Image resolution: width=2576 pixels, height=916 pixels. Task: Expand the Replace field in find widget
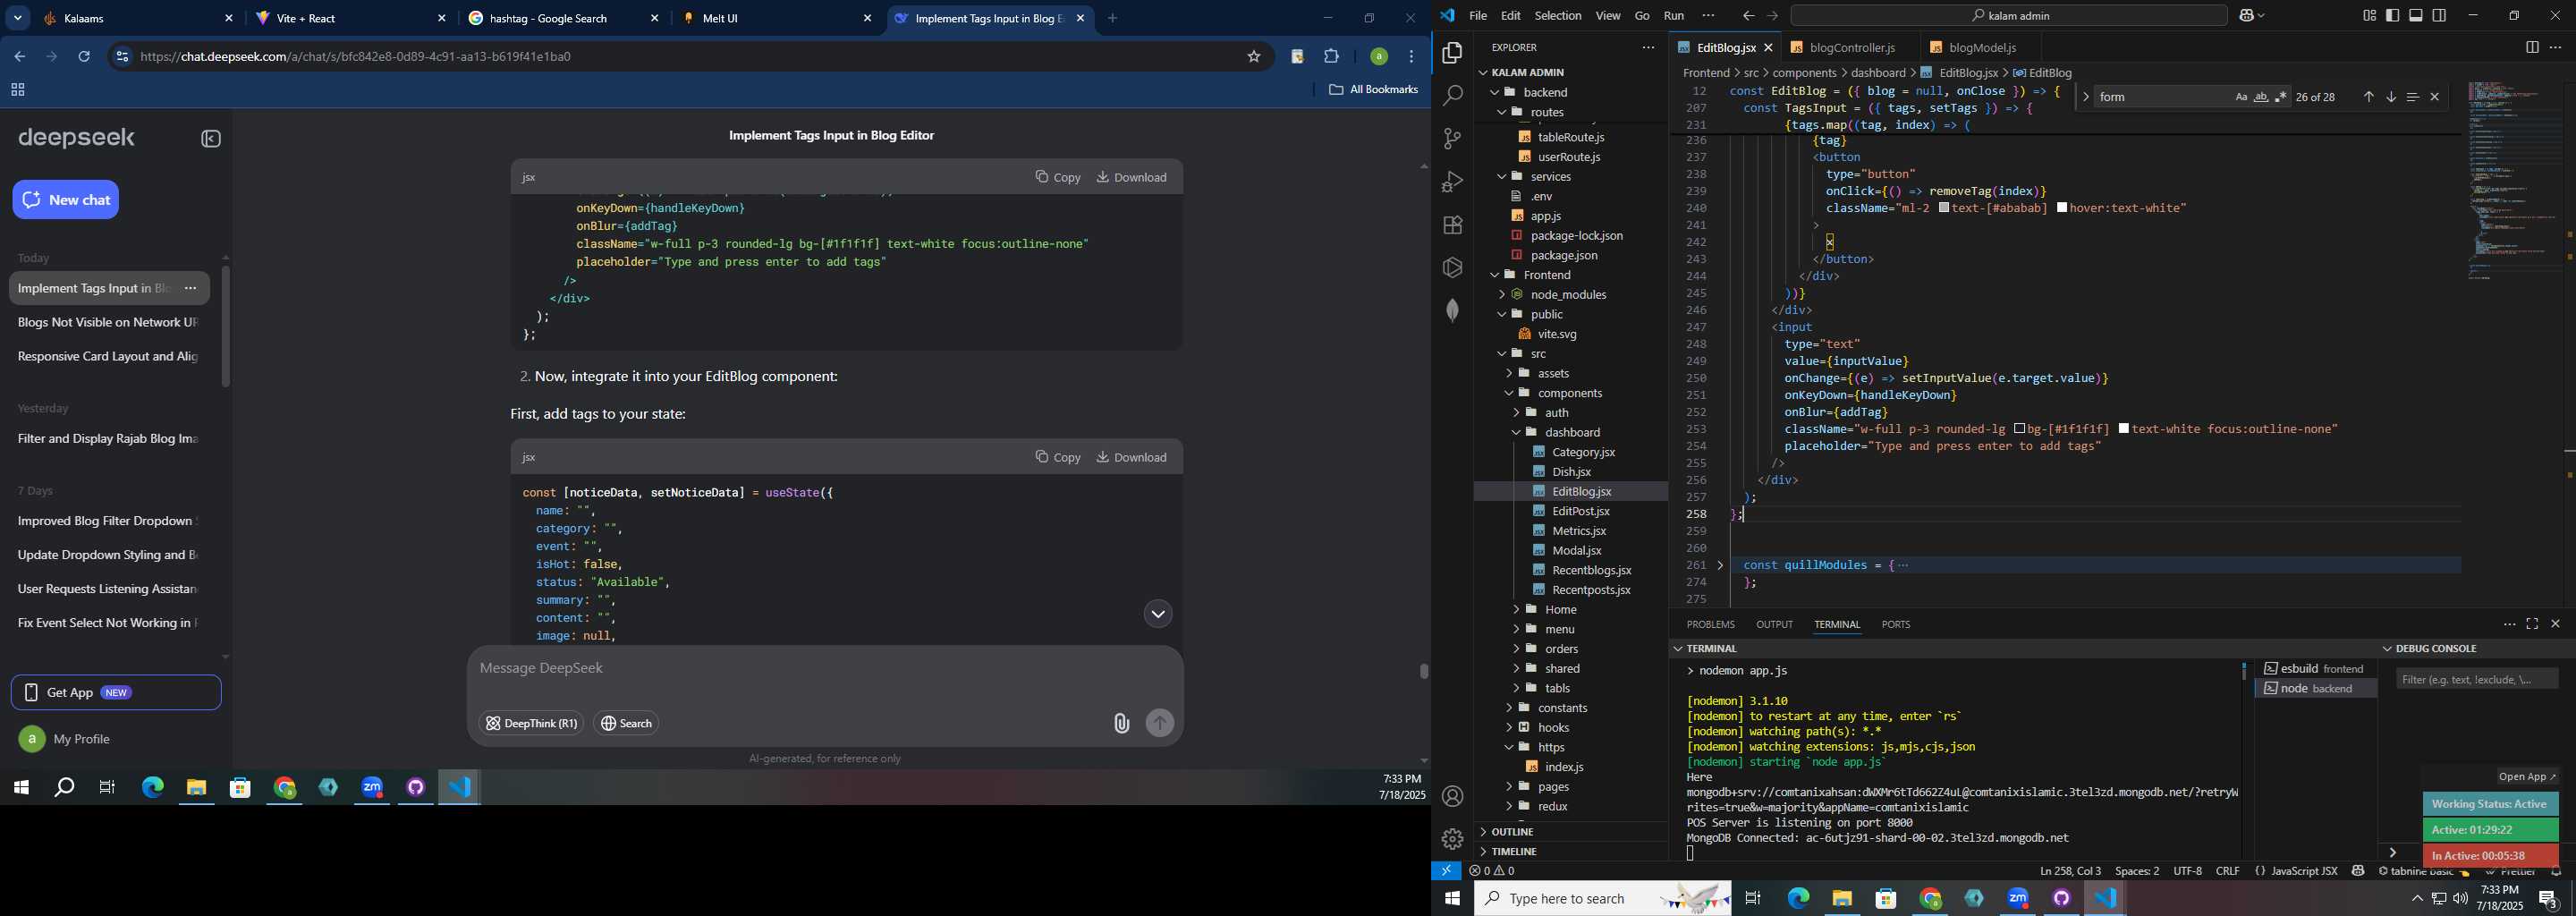pyautogui.click(x=2086, y=97)
